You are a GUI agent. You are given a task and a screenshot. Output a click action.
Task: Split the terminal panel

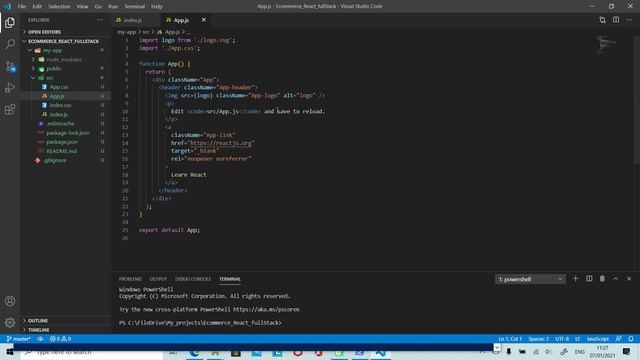pyautogui.click(x=589, y=279)
